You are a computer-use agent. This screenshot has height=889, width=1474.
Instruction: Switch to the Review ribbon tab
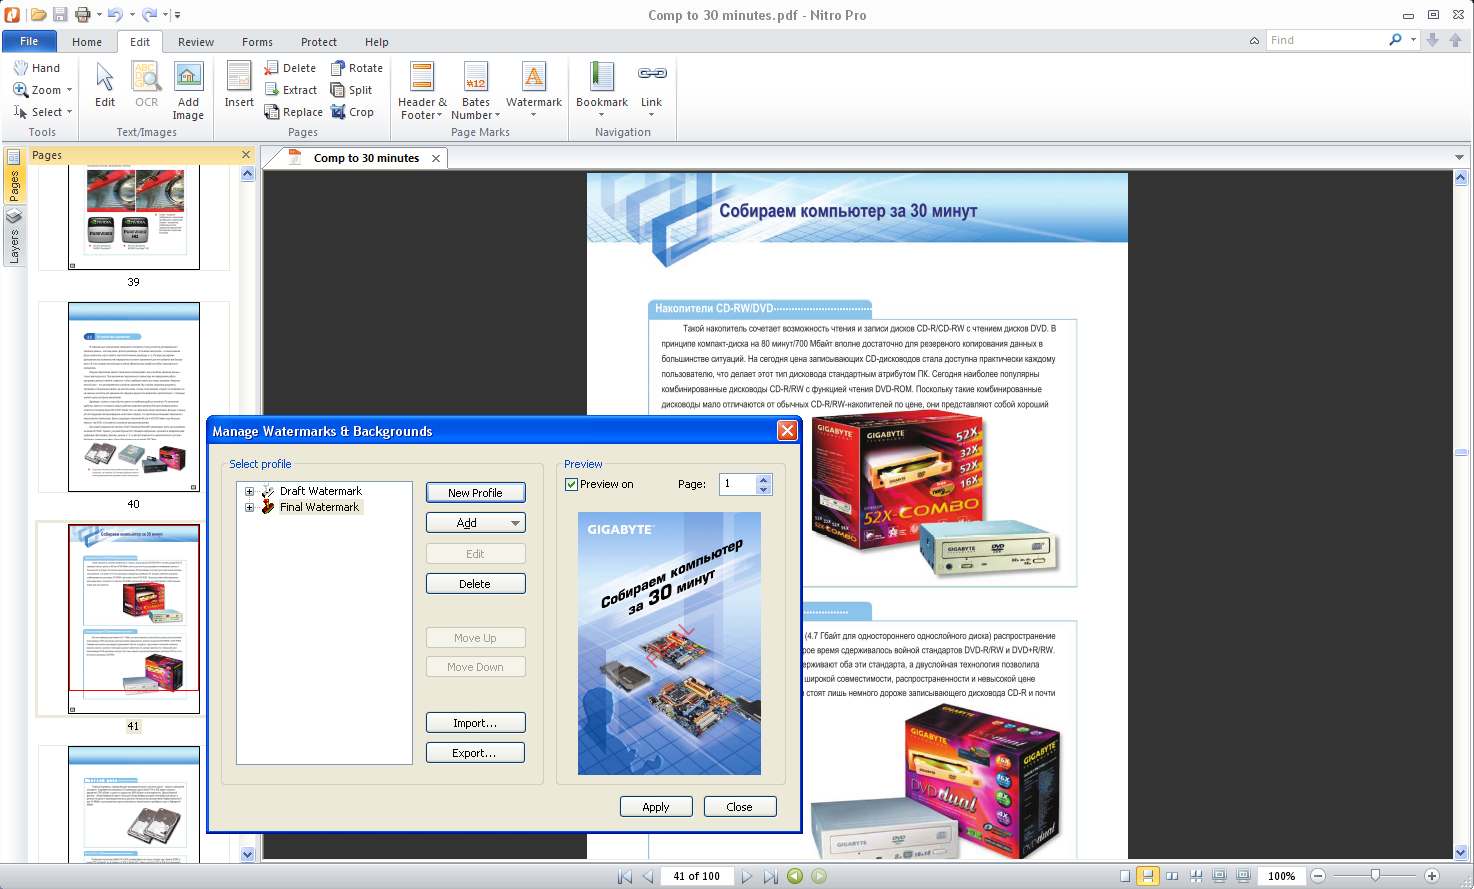[x=196, y=42]
